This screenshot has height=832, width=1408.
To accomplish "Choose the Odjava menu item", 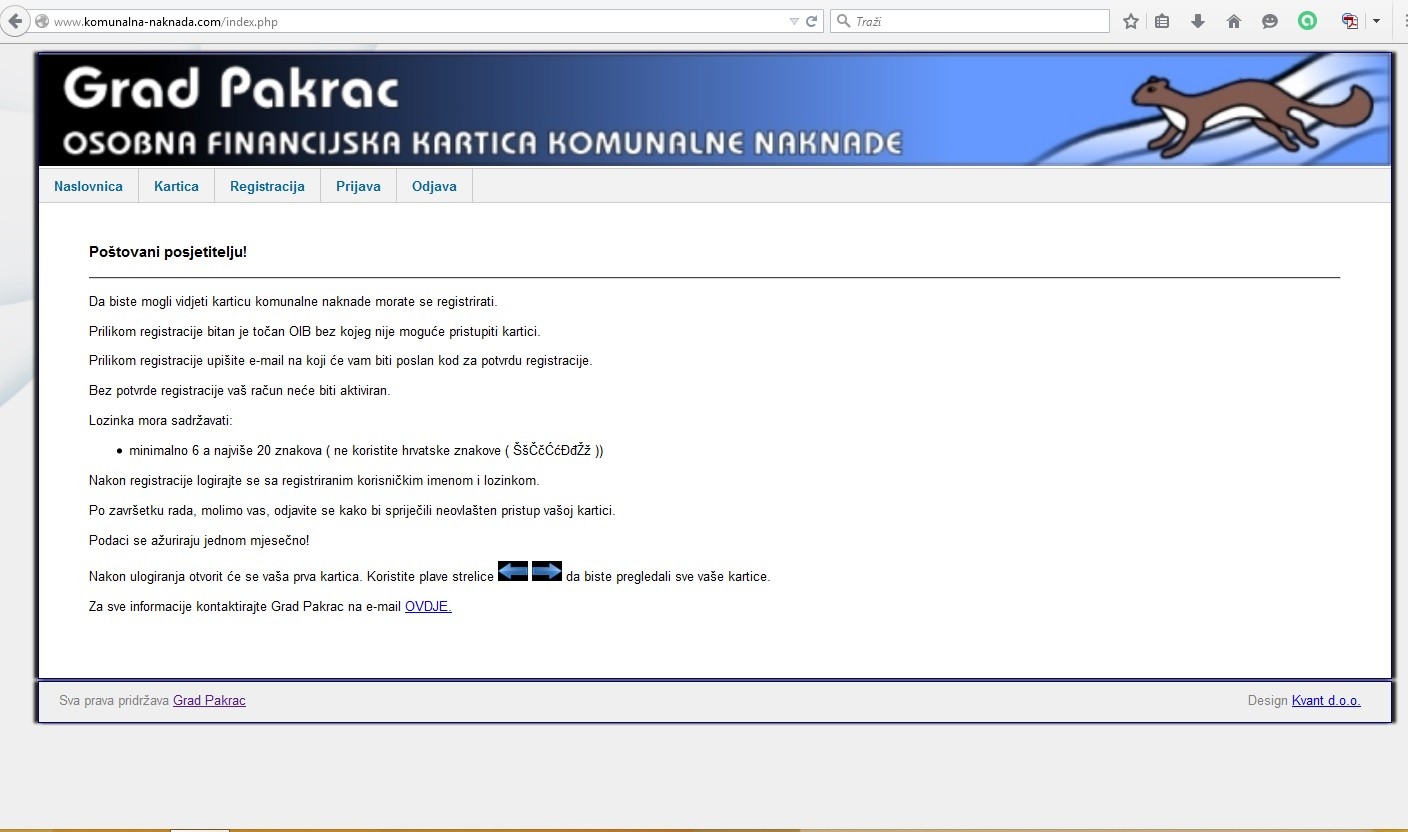I will pyautogui.click(x=434, y=186).
